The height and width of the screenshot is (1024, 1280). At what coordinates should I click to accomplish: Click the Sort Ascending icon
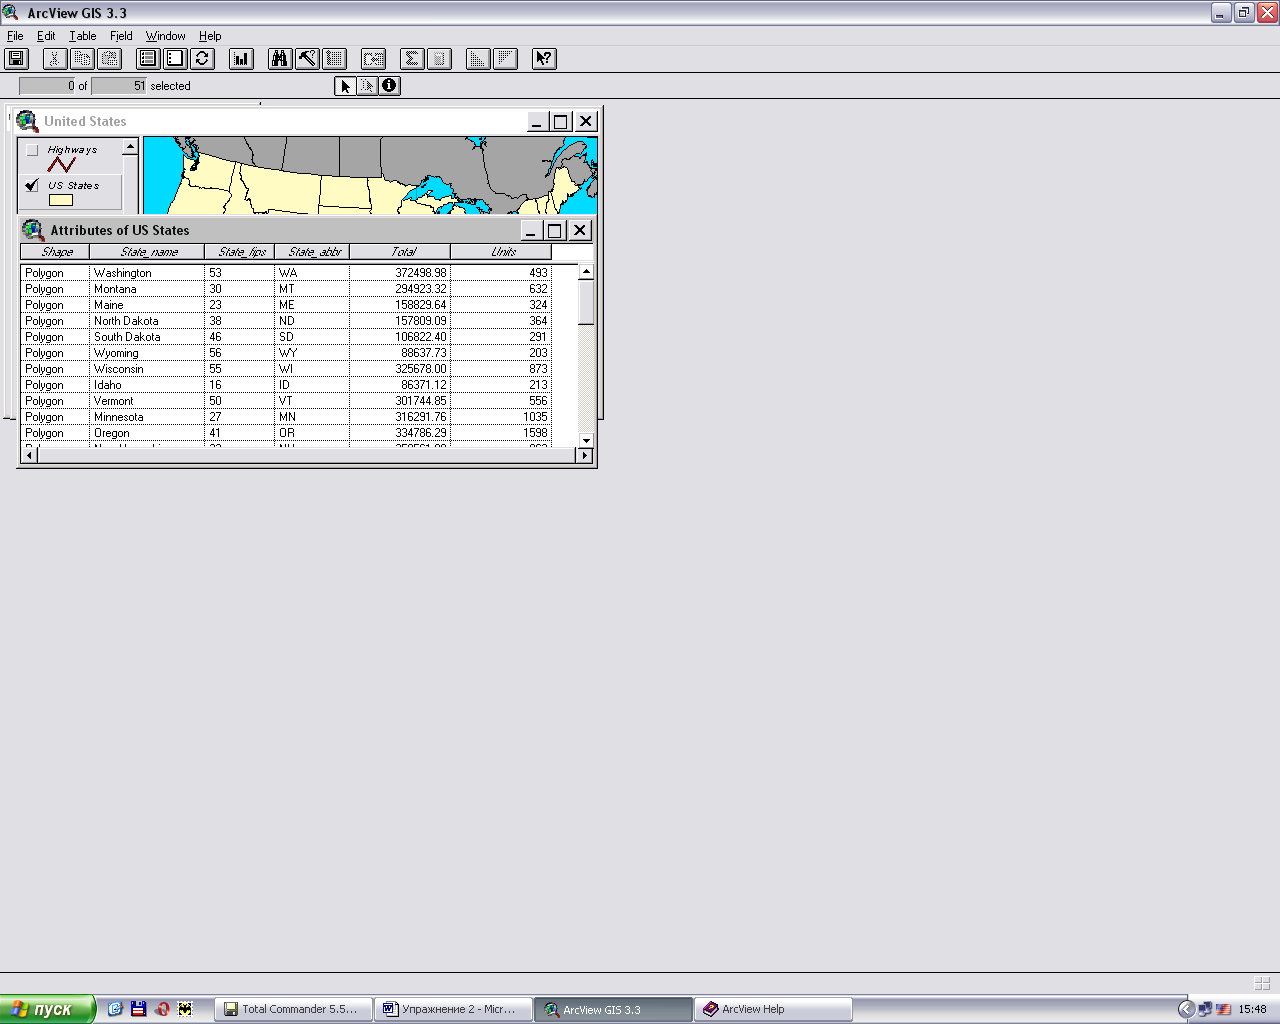pos(478,58)
